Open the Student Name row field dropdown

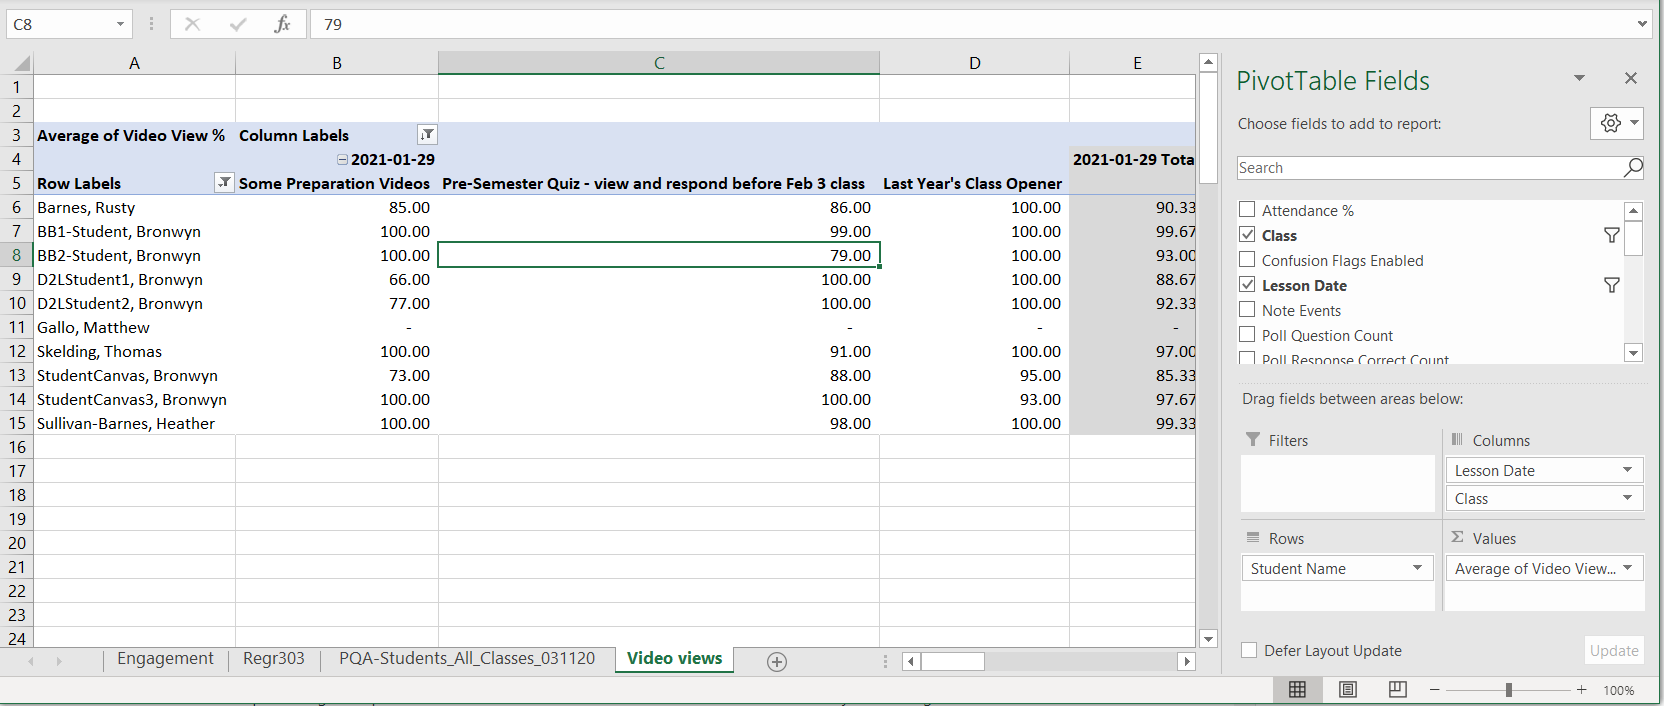pos(1417,568)
